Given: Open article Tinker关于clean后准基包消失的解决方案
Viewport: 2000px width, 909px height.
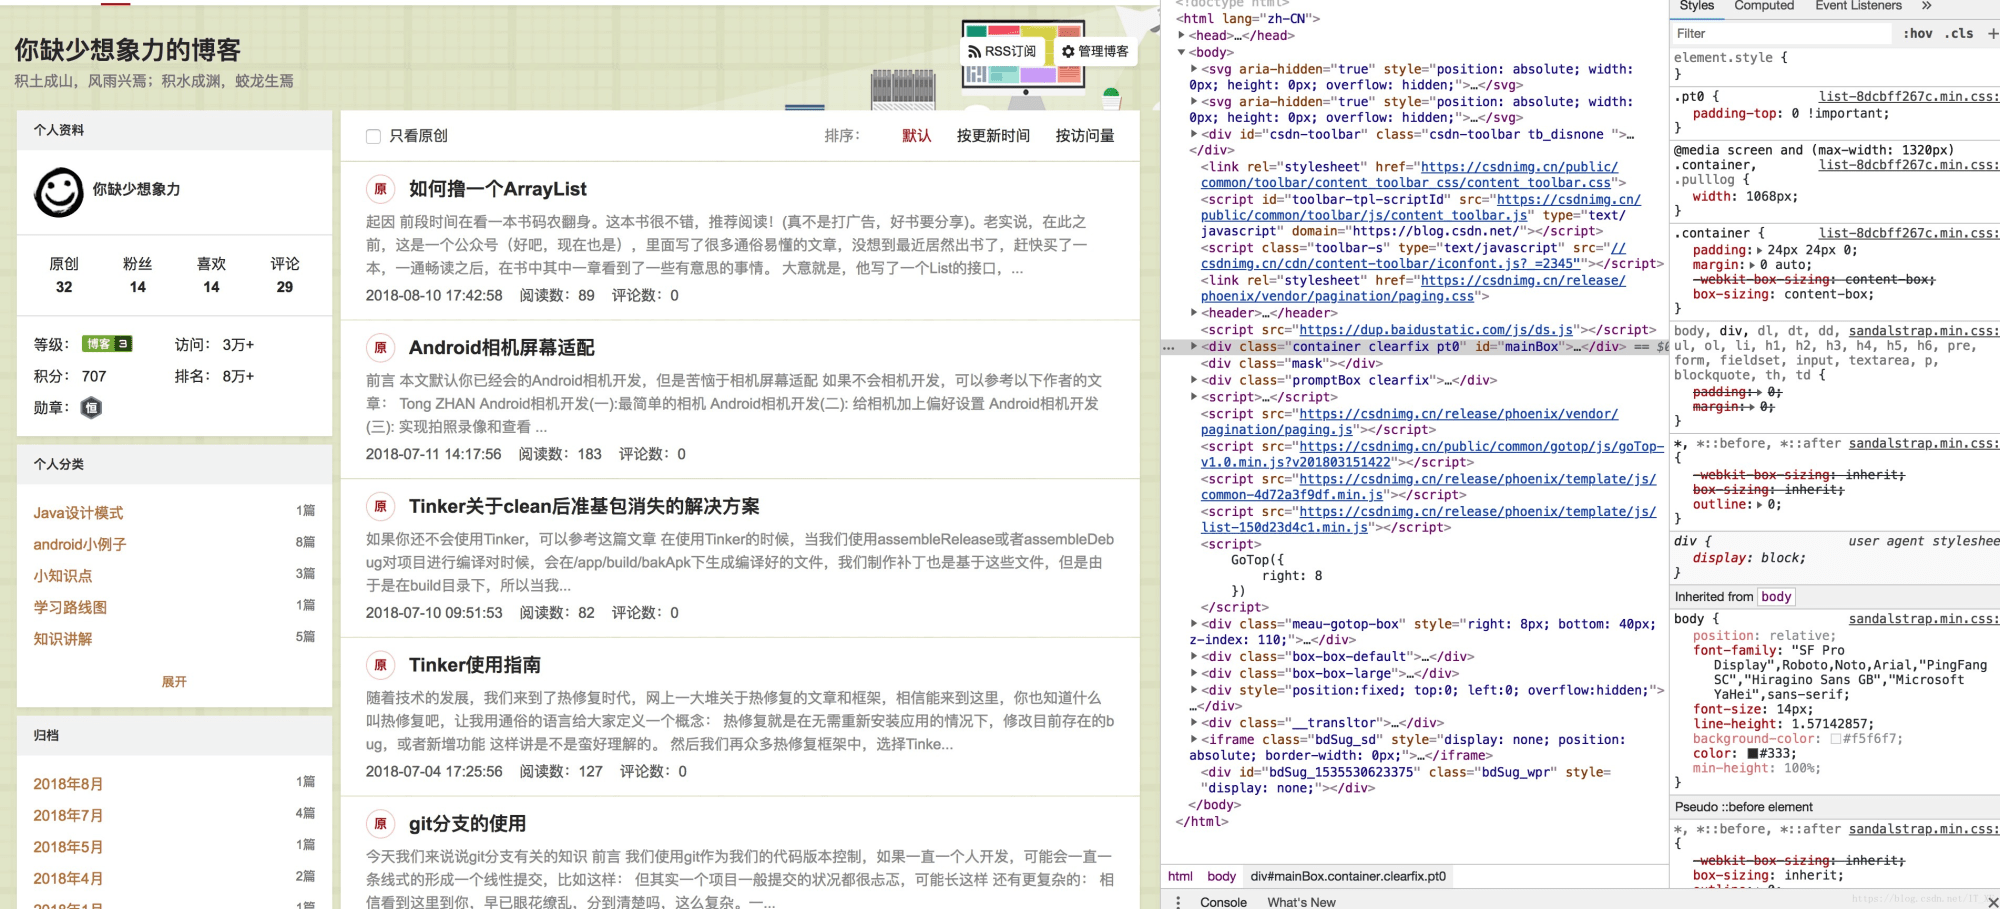Looking at the screenshot, I should 584,506.
